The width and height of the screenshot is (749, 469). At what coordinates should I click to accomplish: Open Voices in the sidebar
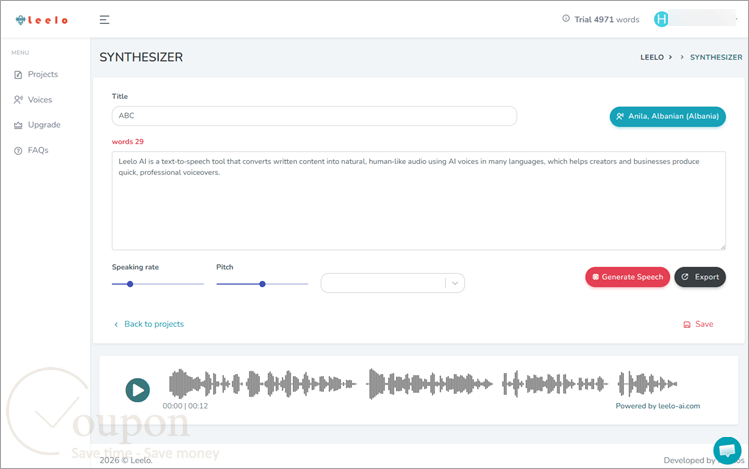tap(33, 100)
